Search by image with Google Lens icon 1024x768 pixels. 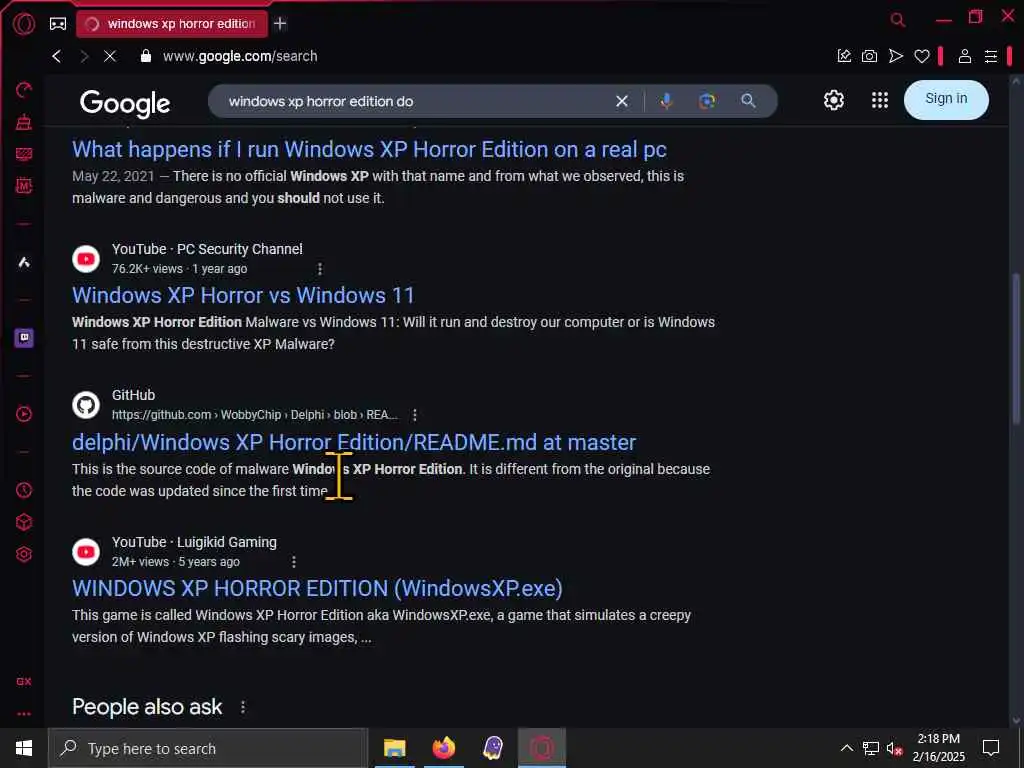(707, 101)
